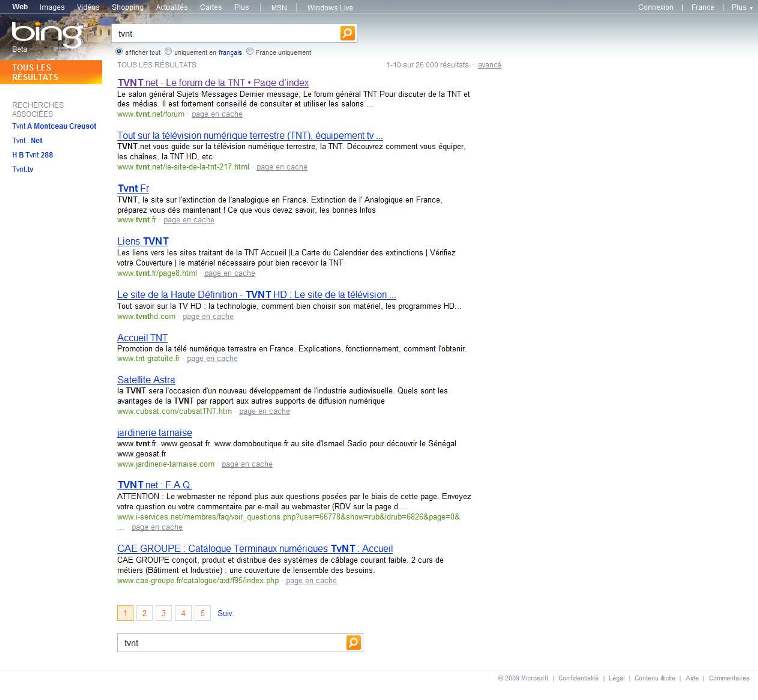
Task: Click 'Suiv.' next page link
Action: [x=225, y=613]
